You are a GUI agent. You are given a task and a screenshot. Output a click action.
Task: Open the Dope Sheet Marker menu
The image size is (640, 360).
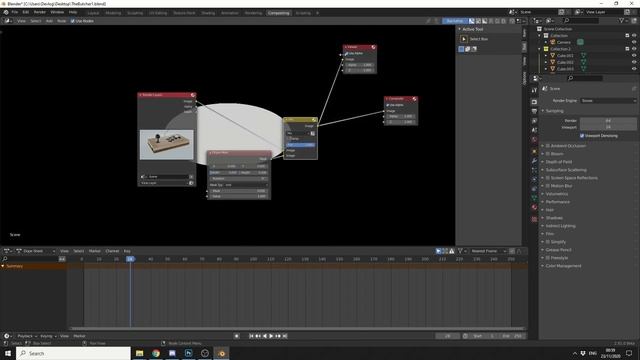pos(94,251)
